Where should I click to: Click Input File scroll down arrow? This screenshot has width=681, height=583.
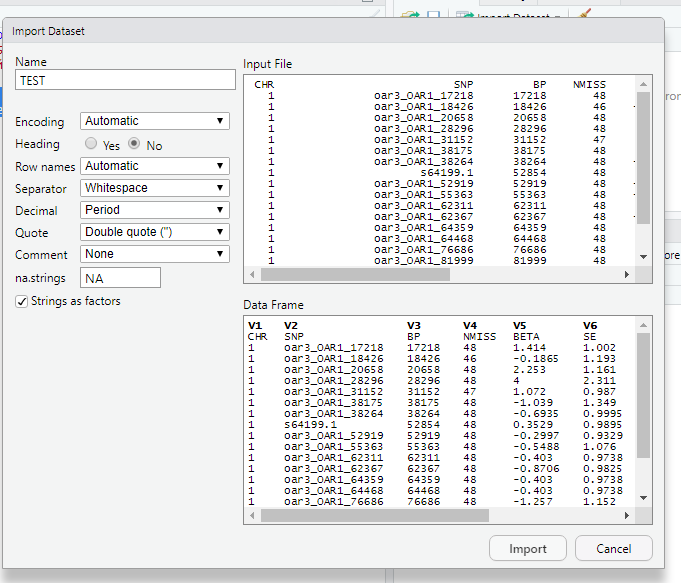pos(643,257)
